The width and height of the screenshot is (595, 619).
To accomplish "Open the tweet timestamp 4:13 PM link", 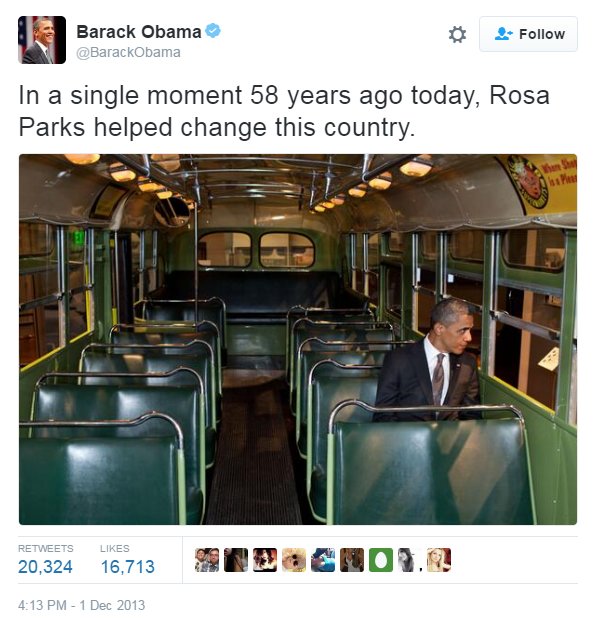I will coord(81,605).
